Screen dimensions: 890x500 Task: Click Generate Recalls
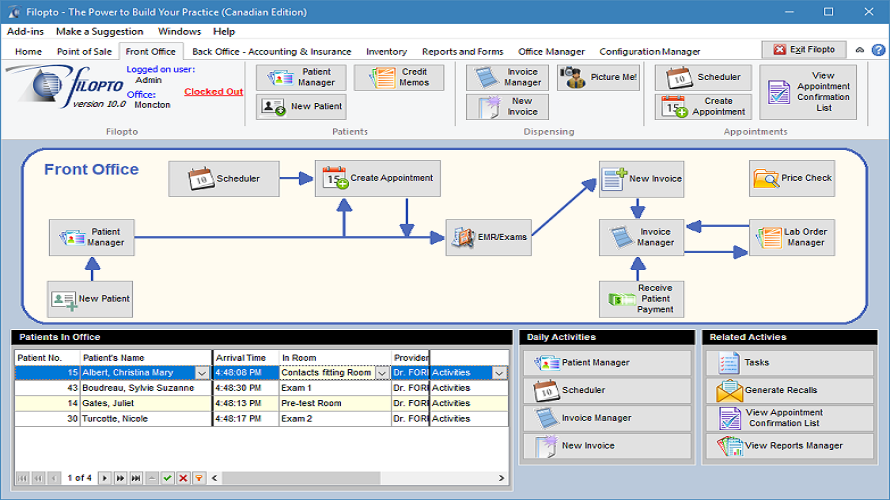click(790, 390)
